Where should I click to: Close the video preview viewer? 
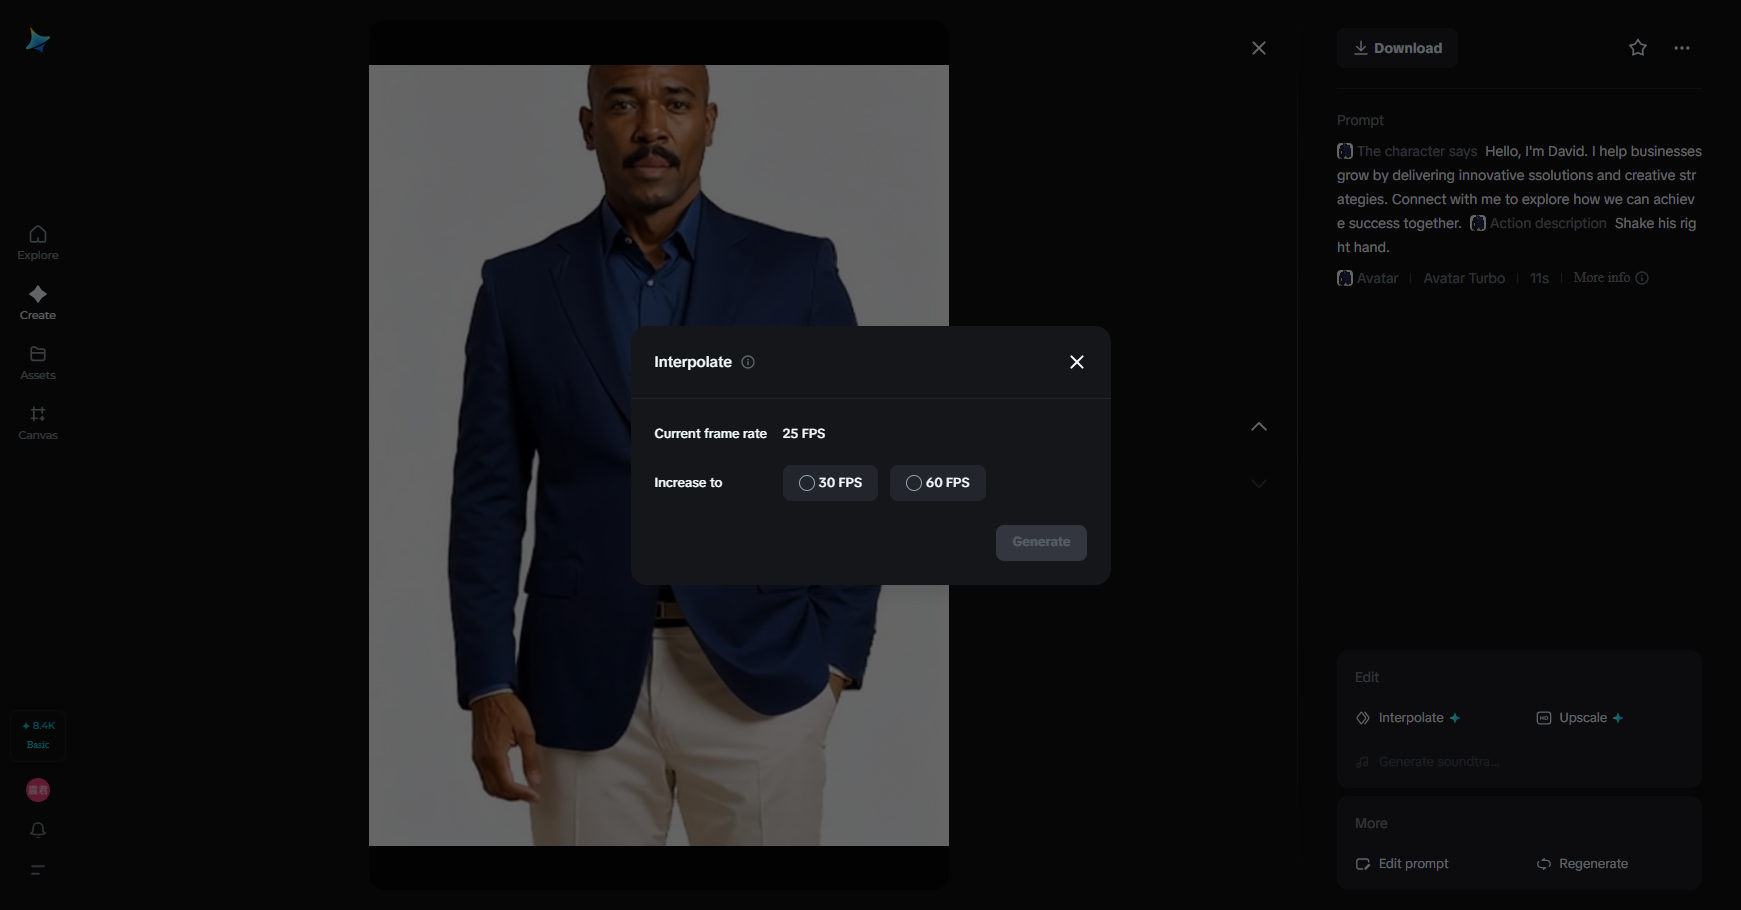[x=1259, y=48]
